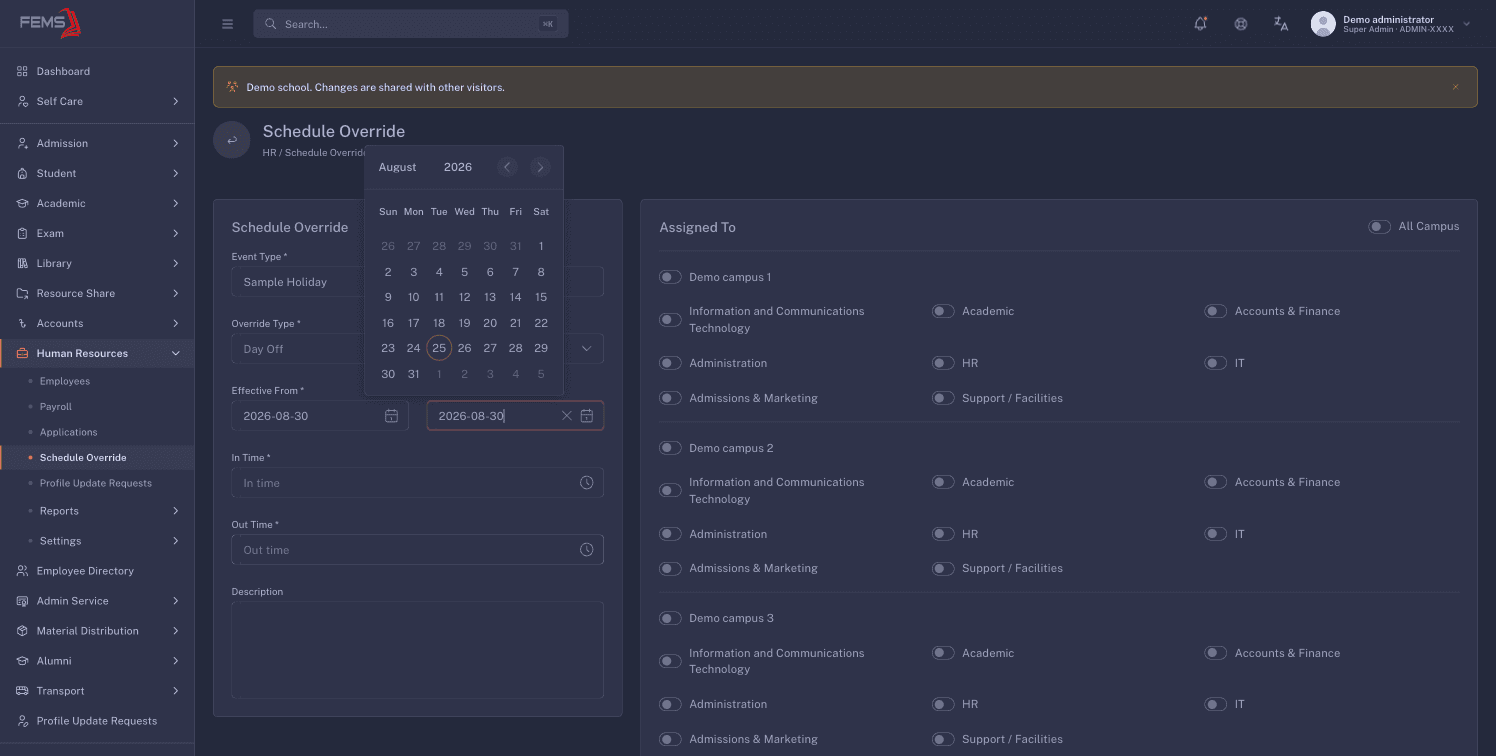
Task: Toggle the sidebar hamburger menu
Action: point(227,24)
